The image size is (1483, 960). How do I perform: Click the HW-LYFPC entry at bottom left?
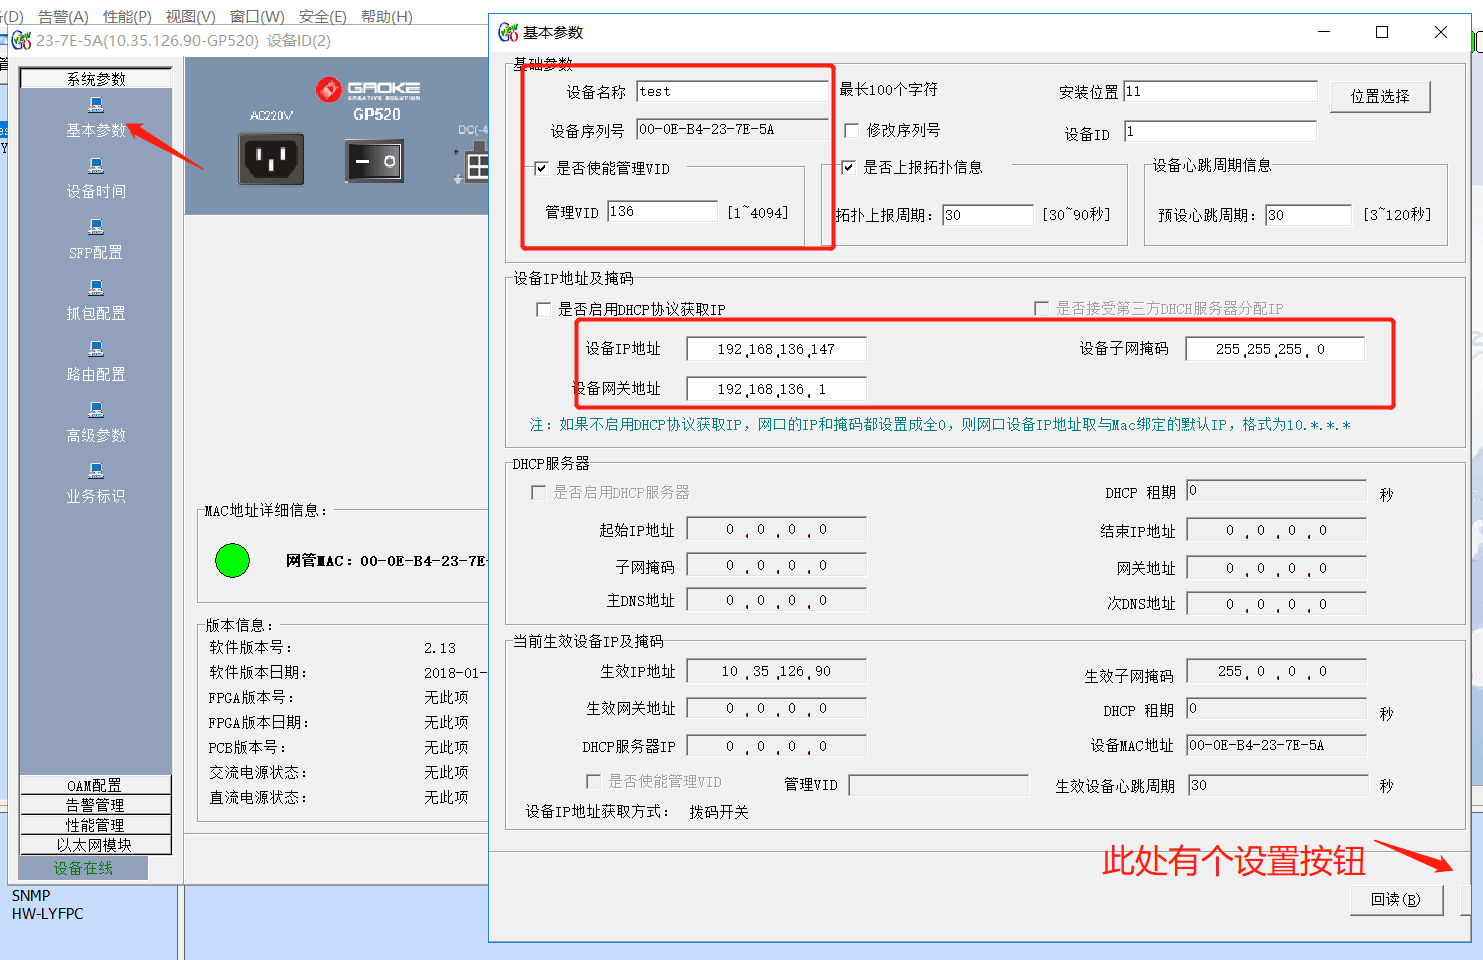click(x=48, y=914)
